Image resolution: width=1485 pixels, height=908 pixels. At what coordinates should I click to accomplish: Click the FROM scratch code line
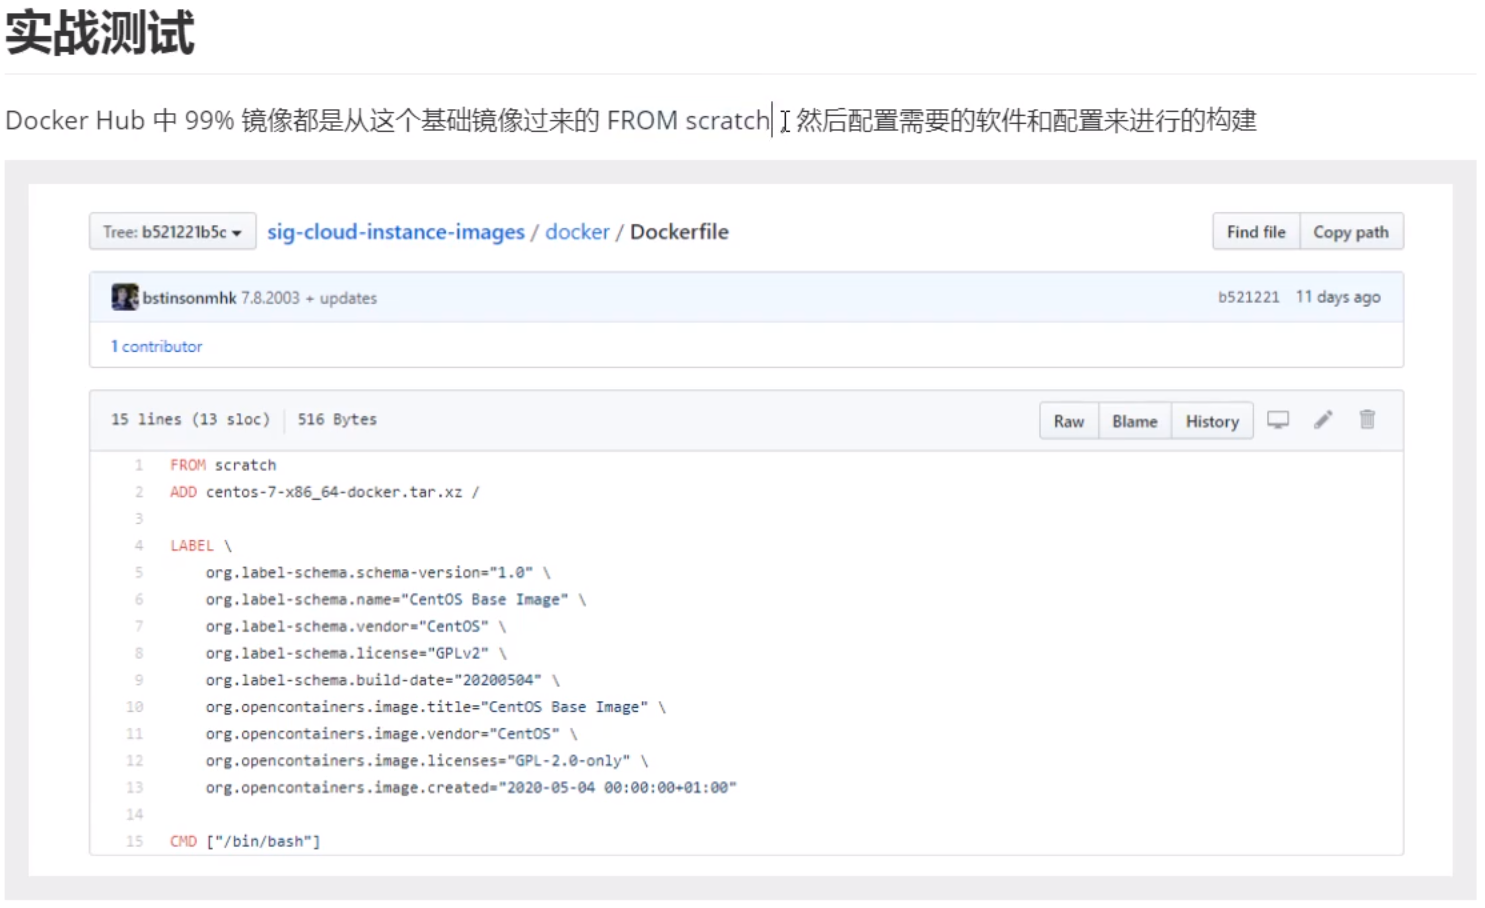coord(223,465)
